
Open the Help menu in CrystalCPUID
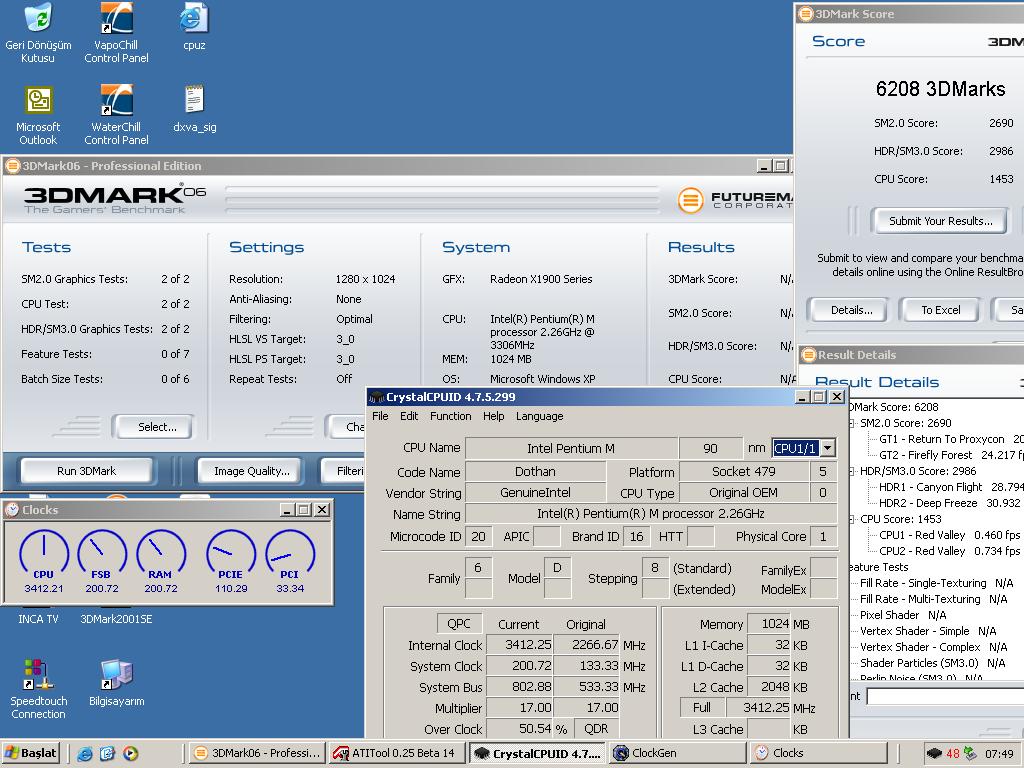click(x=494, y=416)
